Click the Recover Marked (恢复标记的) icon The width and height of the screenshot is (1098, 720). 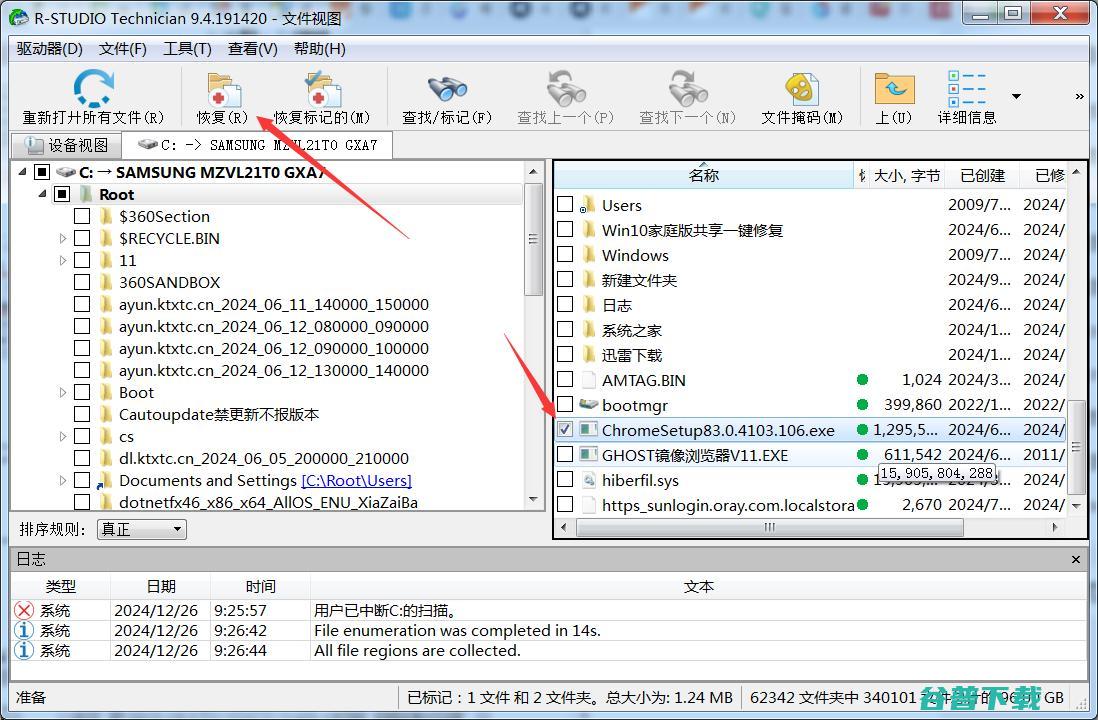pos(322,90)
